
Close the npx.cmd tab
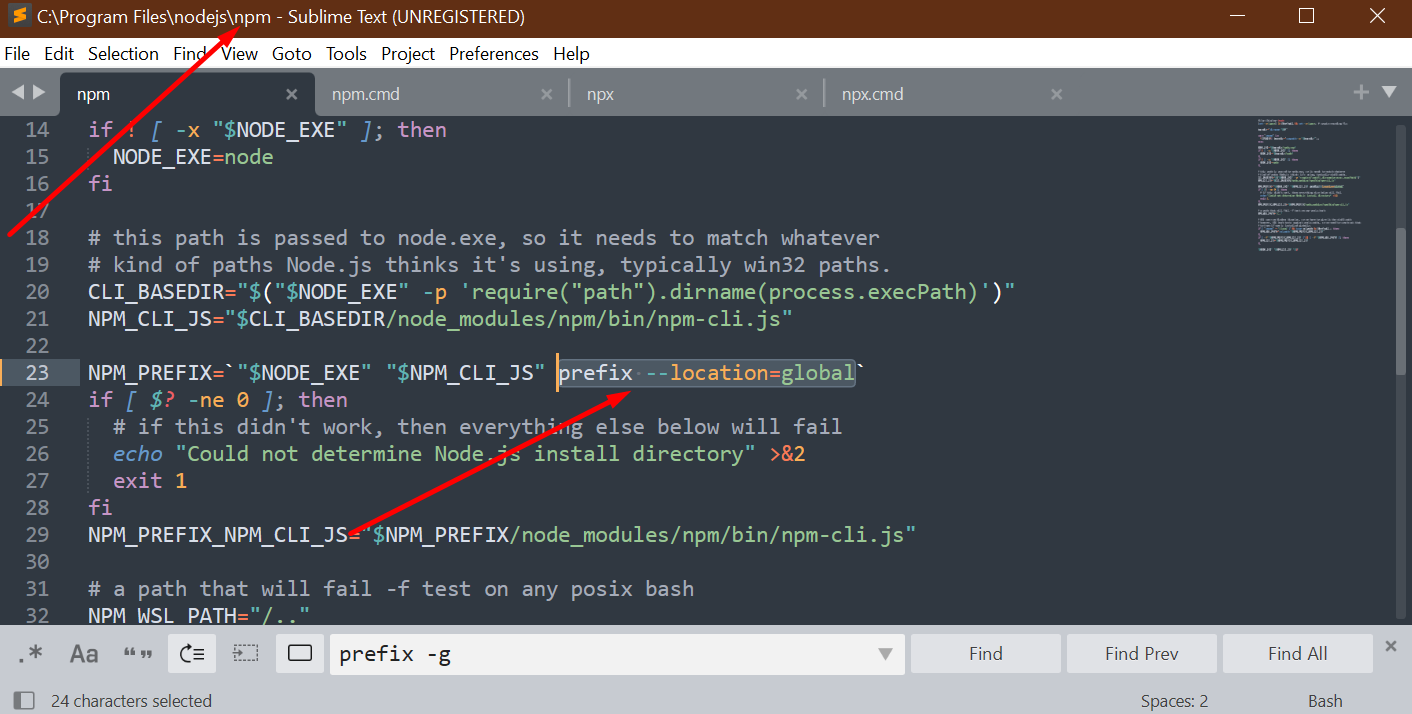[1057, 94]
